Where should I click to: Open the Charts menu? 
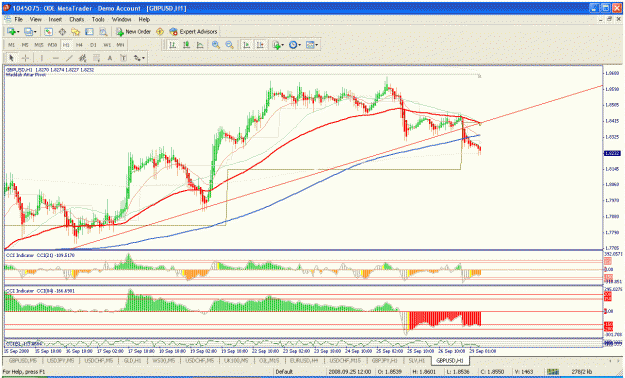coord(77,19)
